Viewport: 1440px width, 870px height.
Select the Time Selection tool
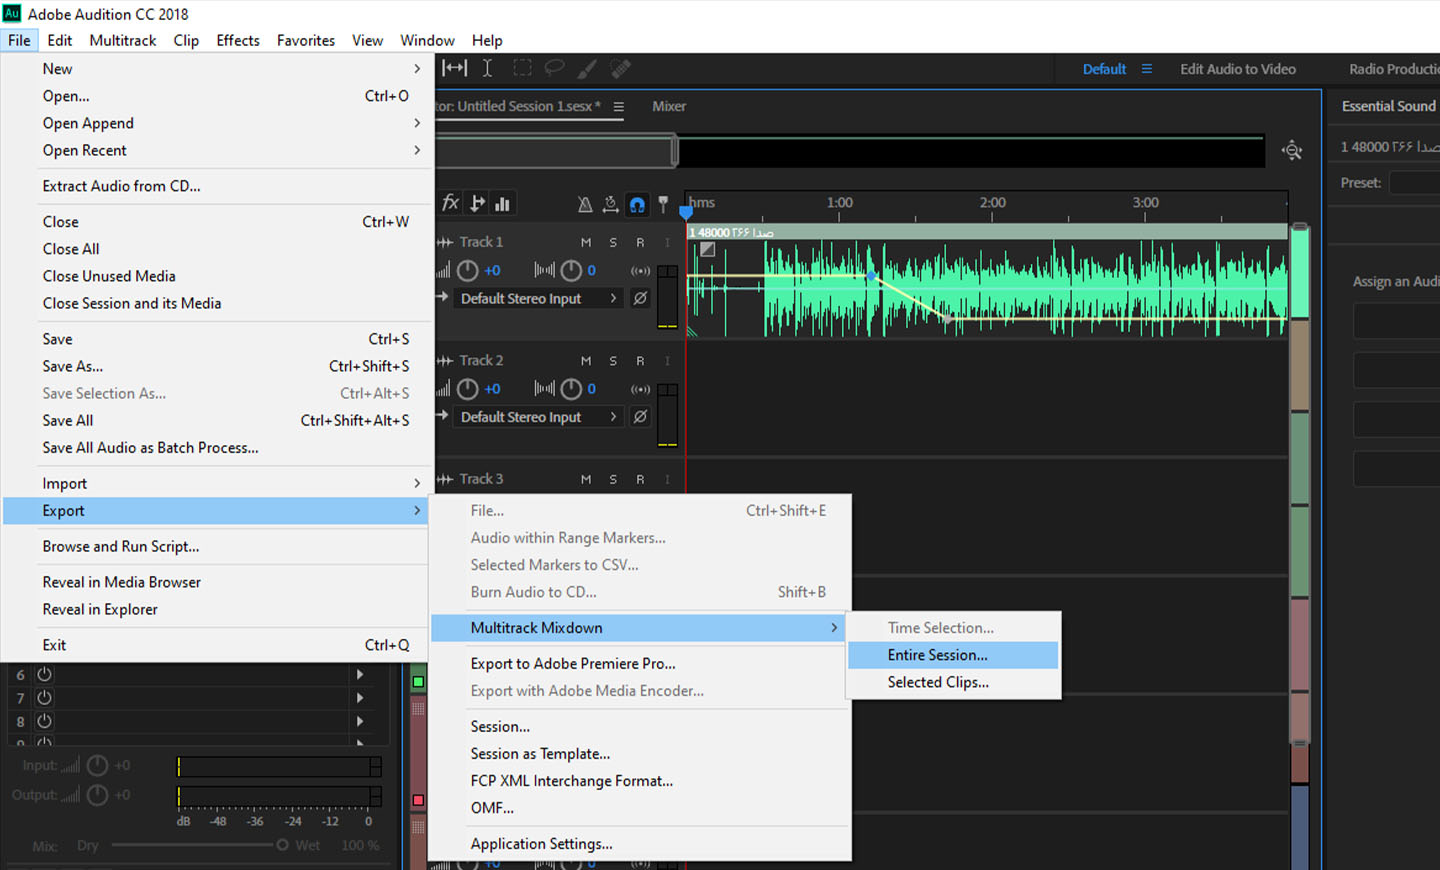coord(487,68)
